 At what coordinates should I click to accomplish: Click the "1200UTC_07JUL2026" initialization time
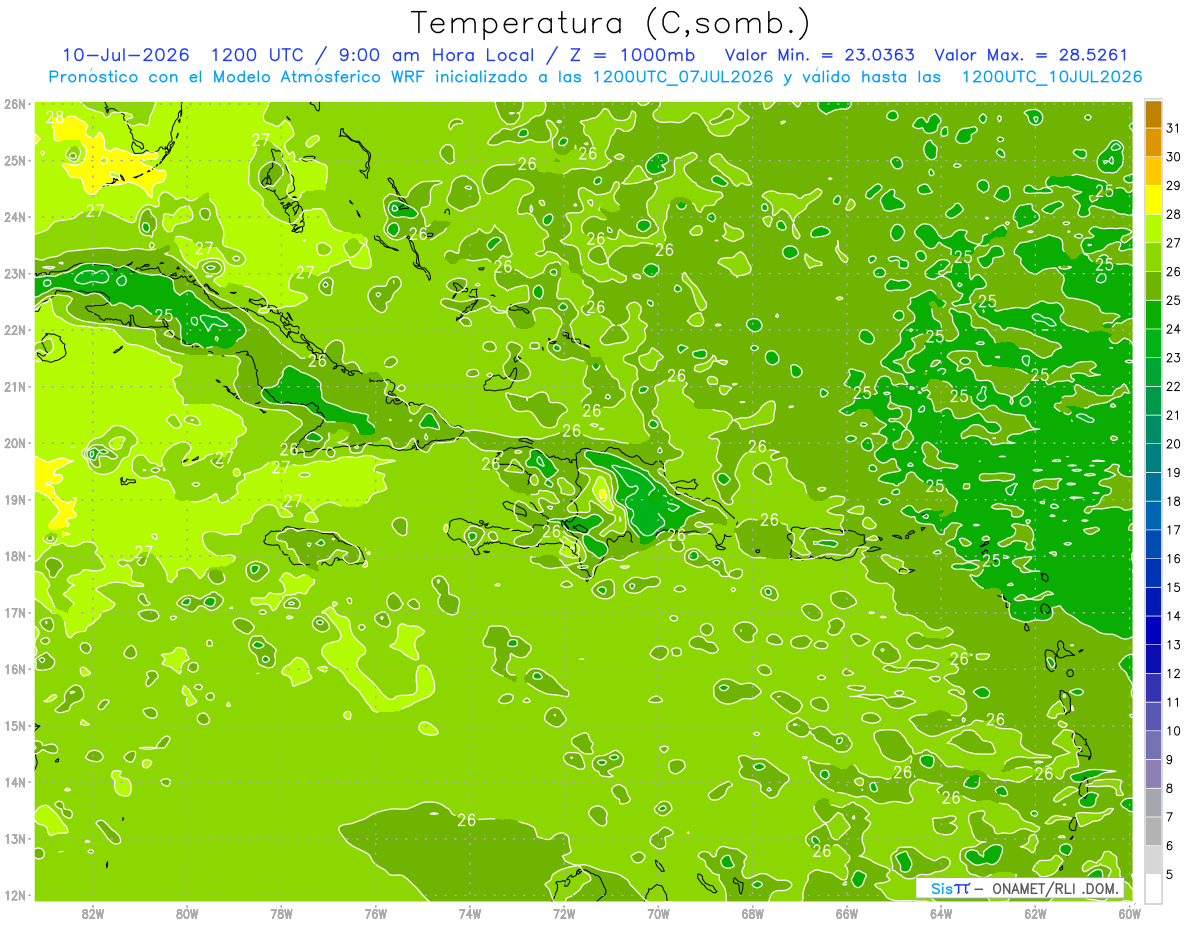tap(683, 77)
